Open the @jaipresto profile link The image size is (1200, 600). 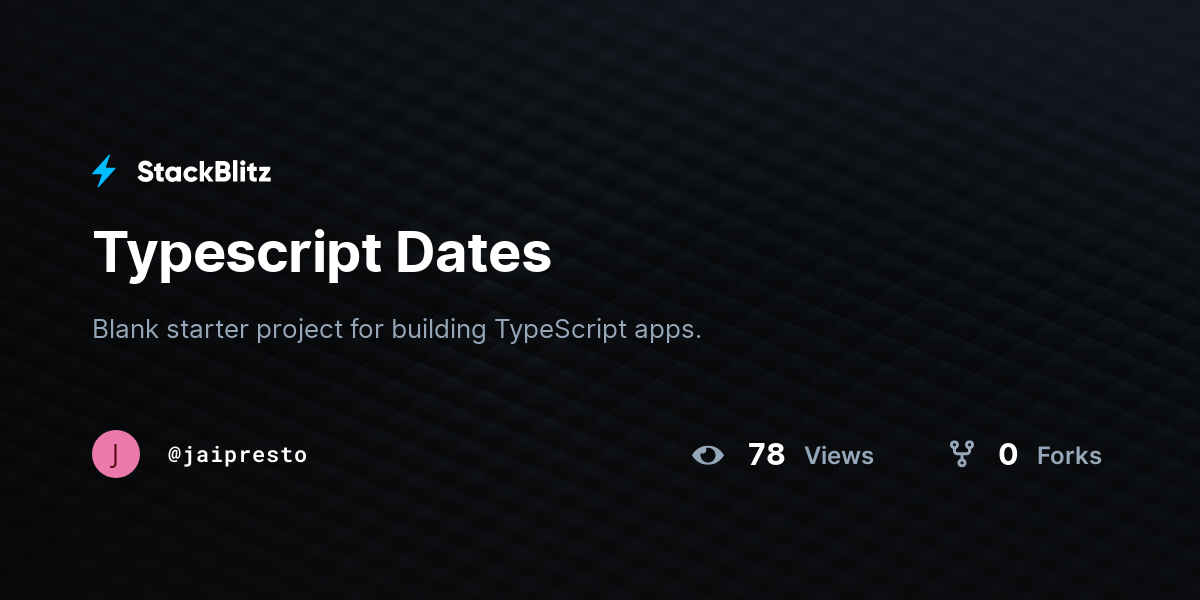tap(237, 455)
